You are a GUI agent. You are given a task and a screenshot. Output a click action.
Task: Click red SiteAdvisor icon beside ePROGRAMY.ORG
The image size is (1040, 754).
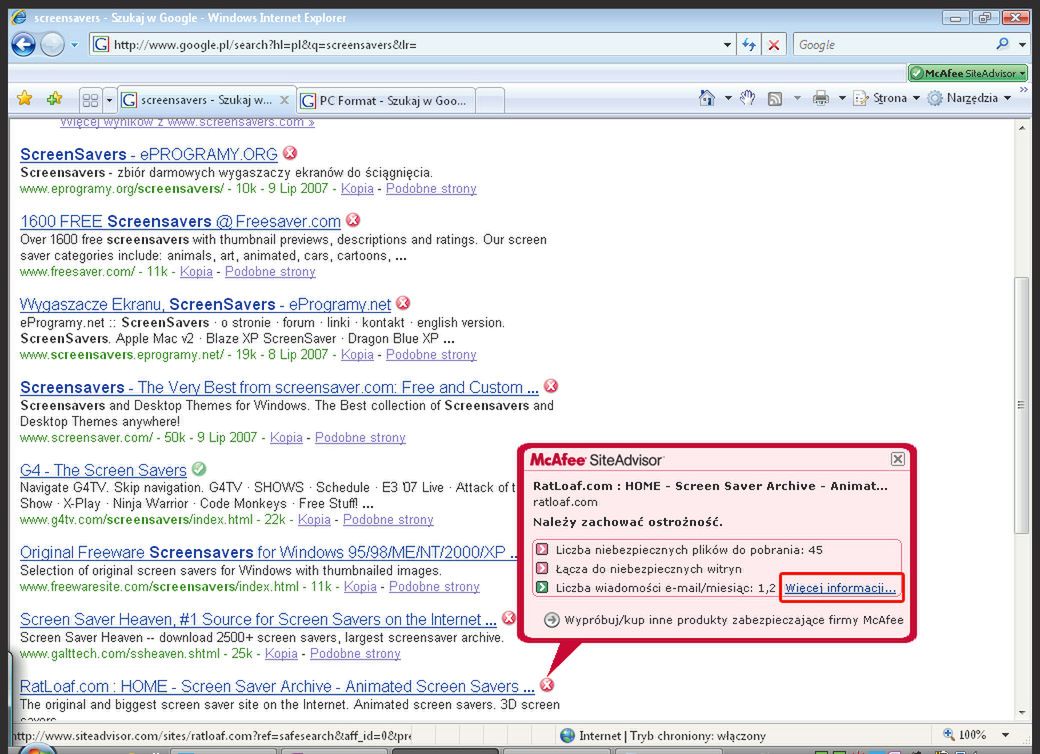[x=290, y=153]
